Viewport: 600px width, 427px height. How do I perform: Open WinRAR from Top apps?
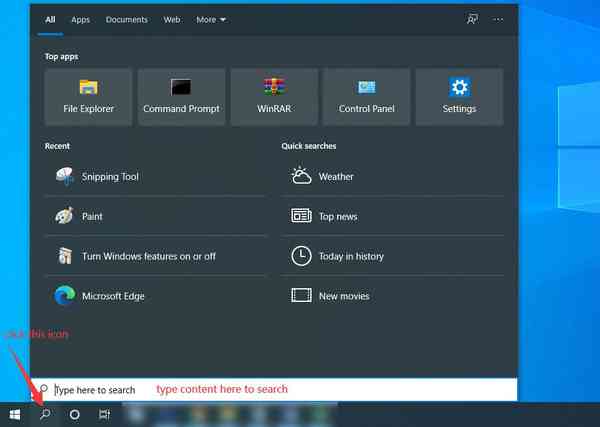click(x=274, y=97)
